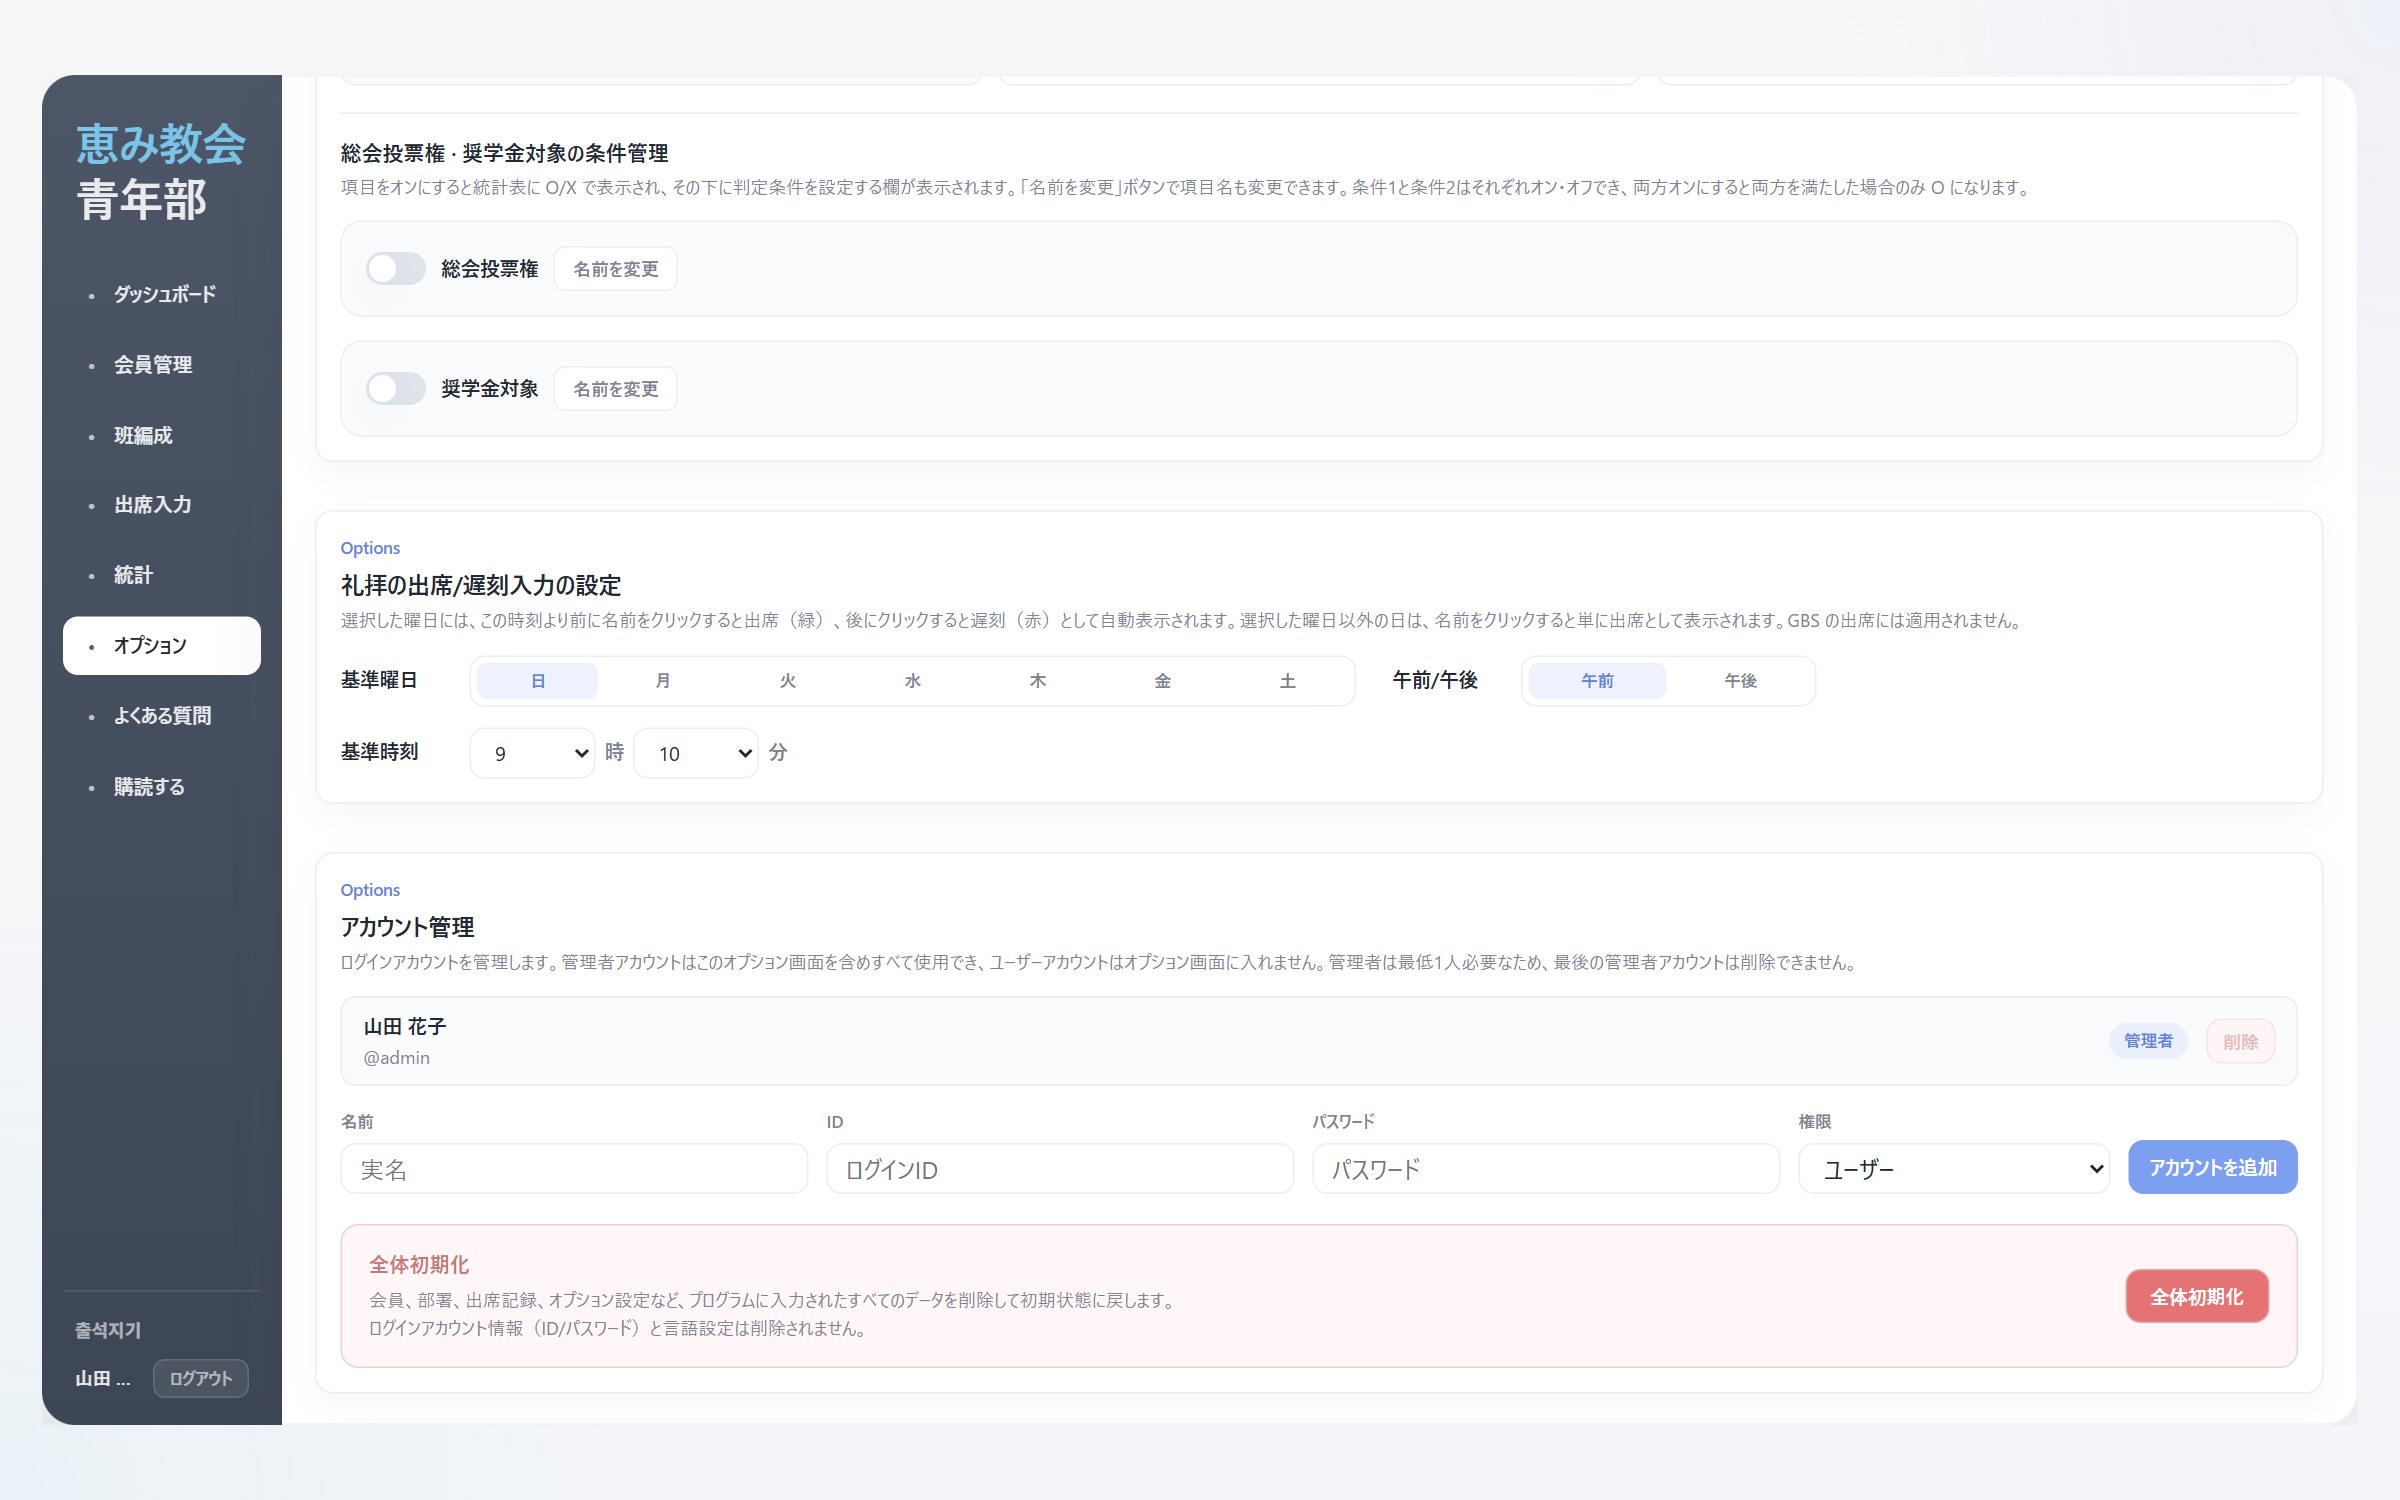Select 水 as the base weekday
The width and height of the screenshot is (2400, 1500).
click(913, 681)
